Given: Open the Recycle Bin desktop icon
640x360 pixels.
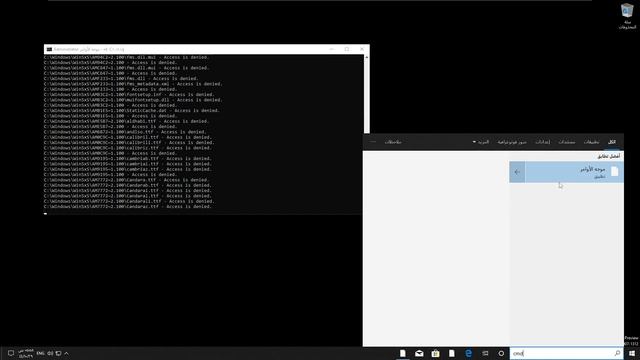Looking at the screenshot, I should pos(627,16).
